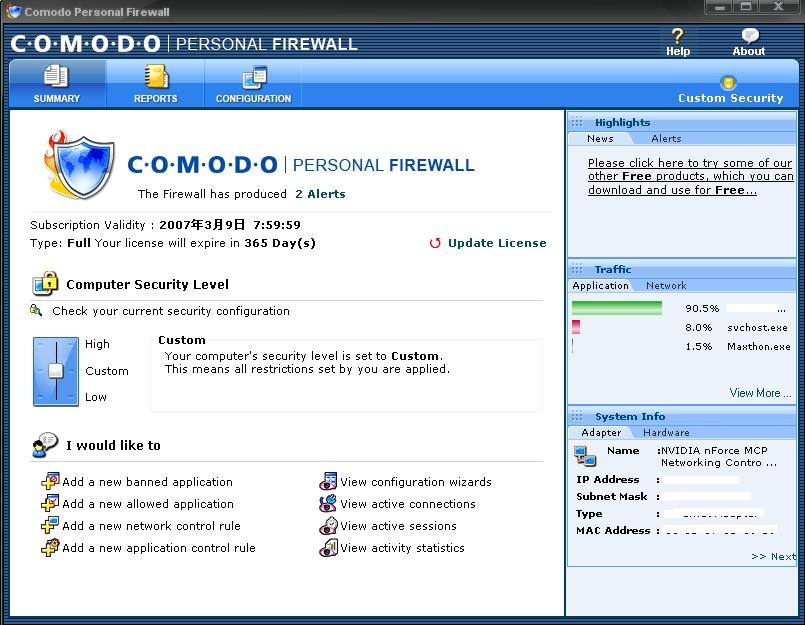Click the About speech bubble icon

coord(750,36)
